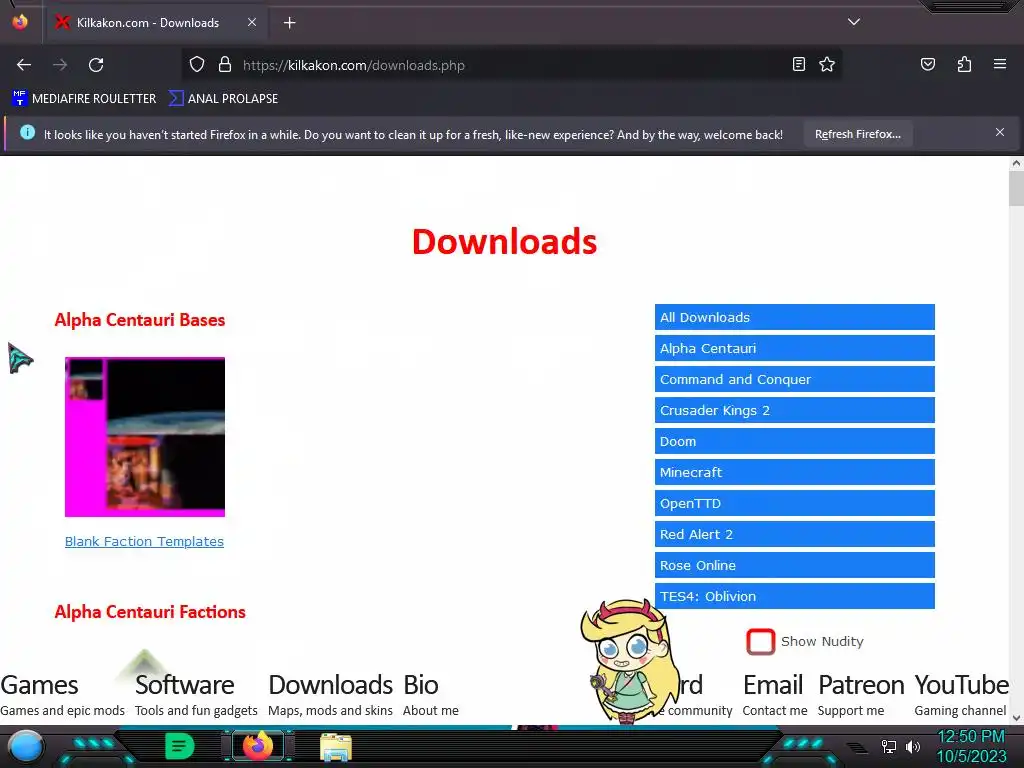Go to the Software section link
Viewport: 1024px width, 768px height.
[x=196, y=695]
